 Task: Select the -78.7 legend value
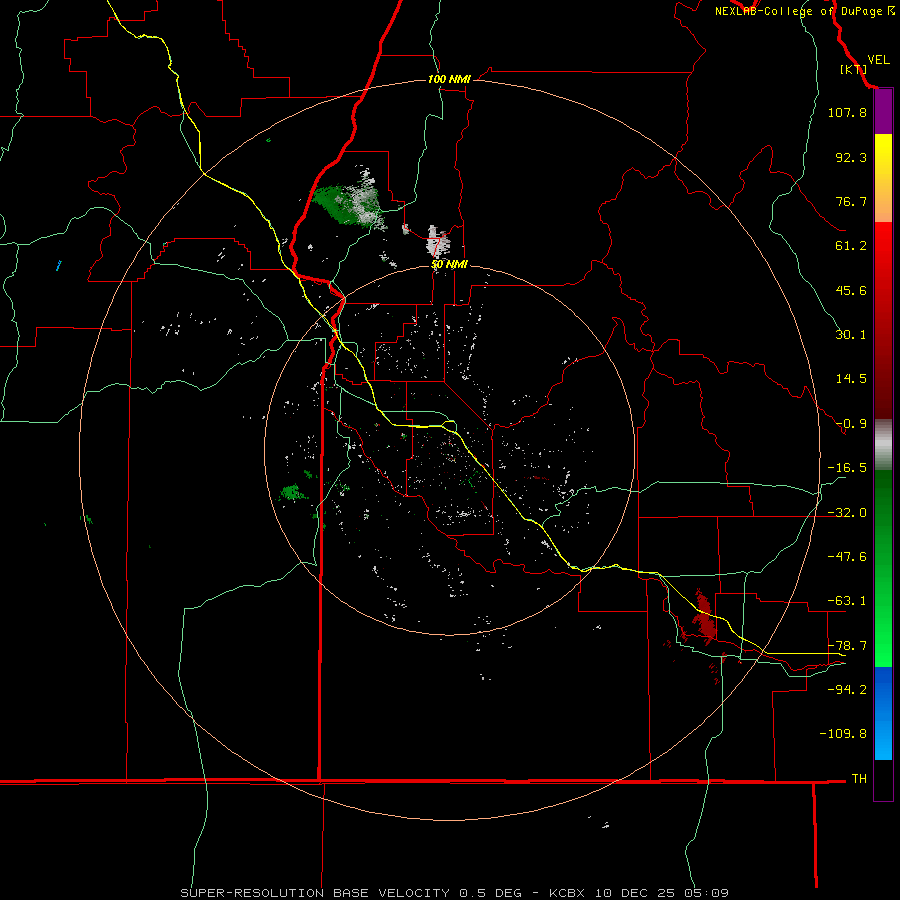pyautogui.click(x=847, y=646)
